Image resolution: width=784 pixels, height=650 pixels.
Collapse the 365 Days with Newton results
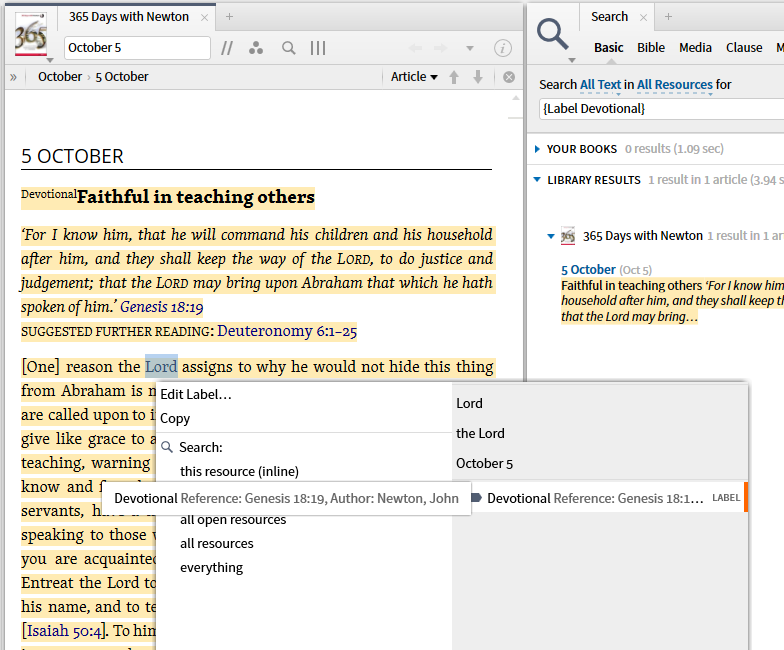point(551,236)
